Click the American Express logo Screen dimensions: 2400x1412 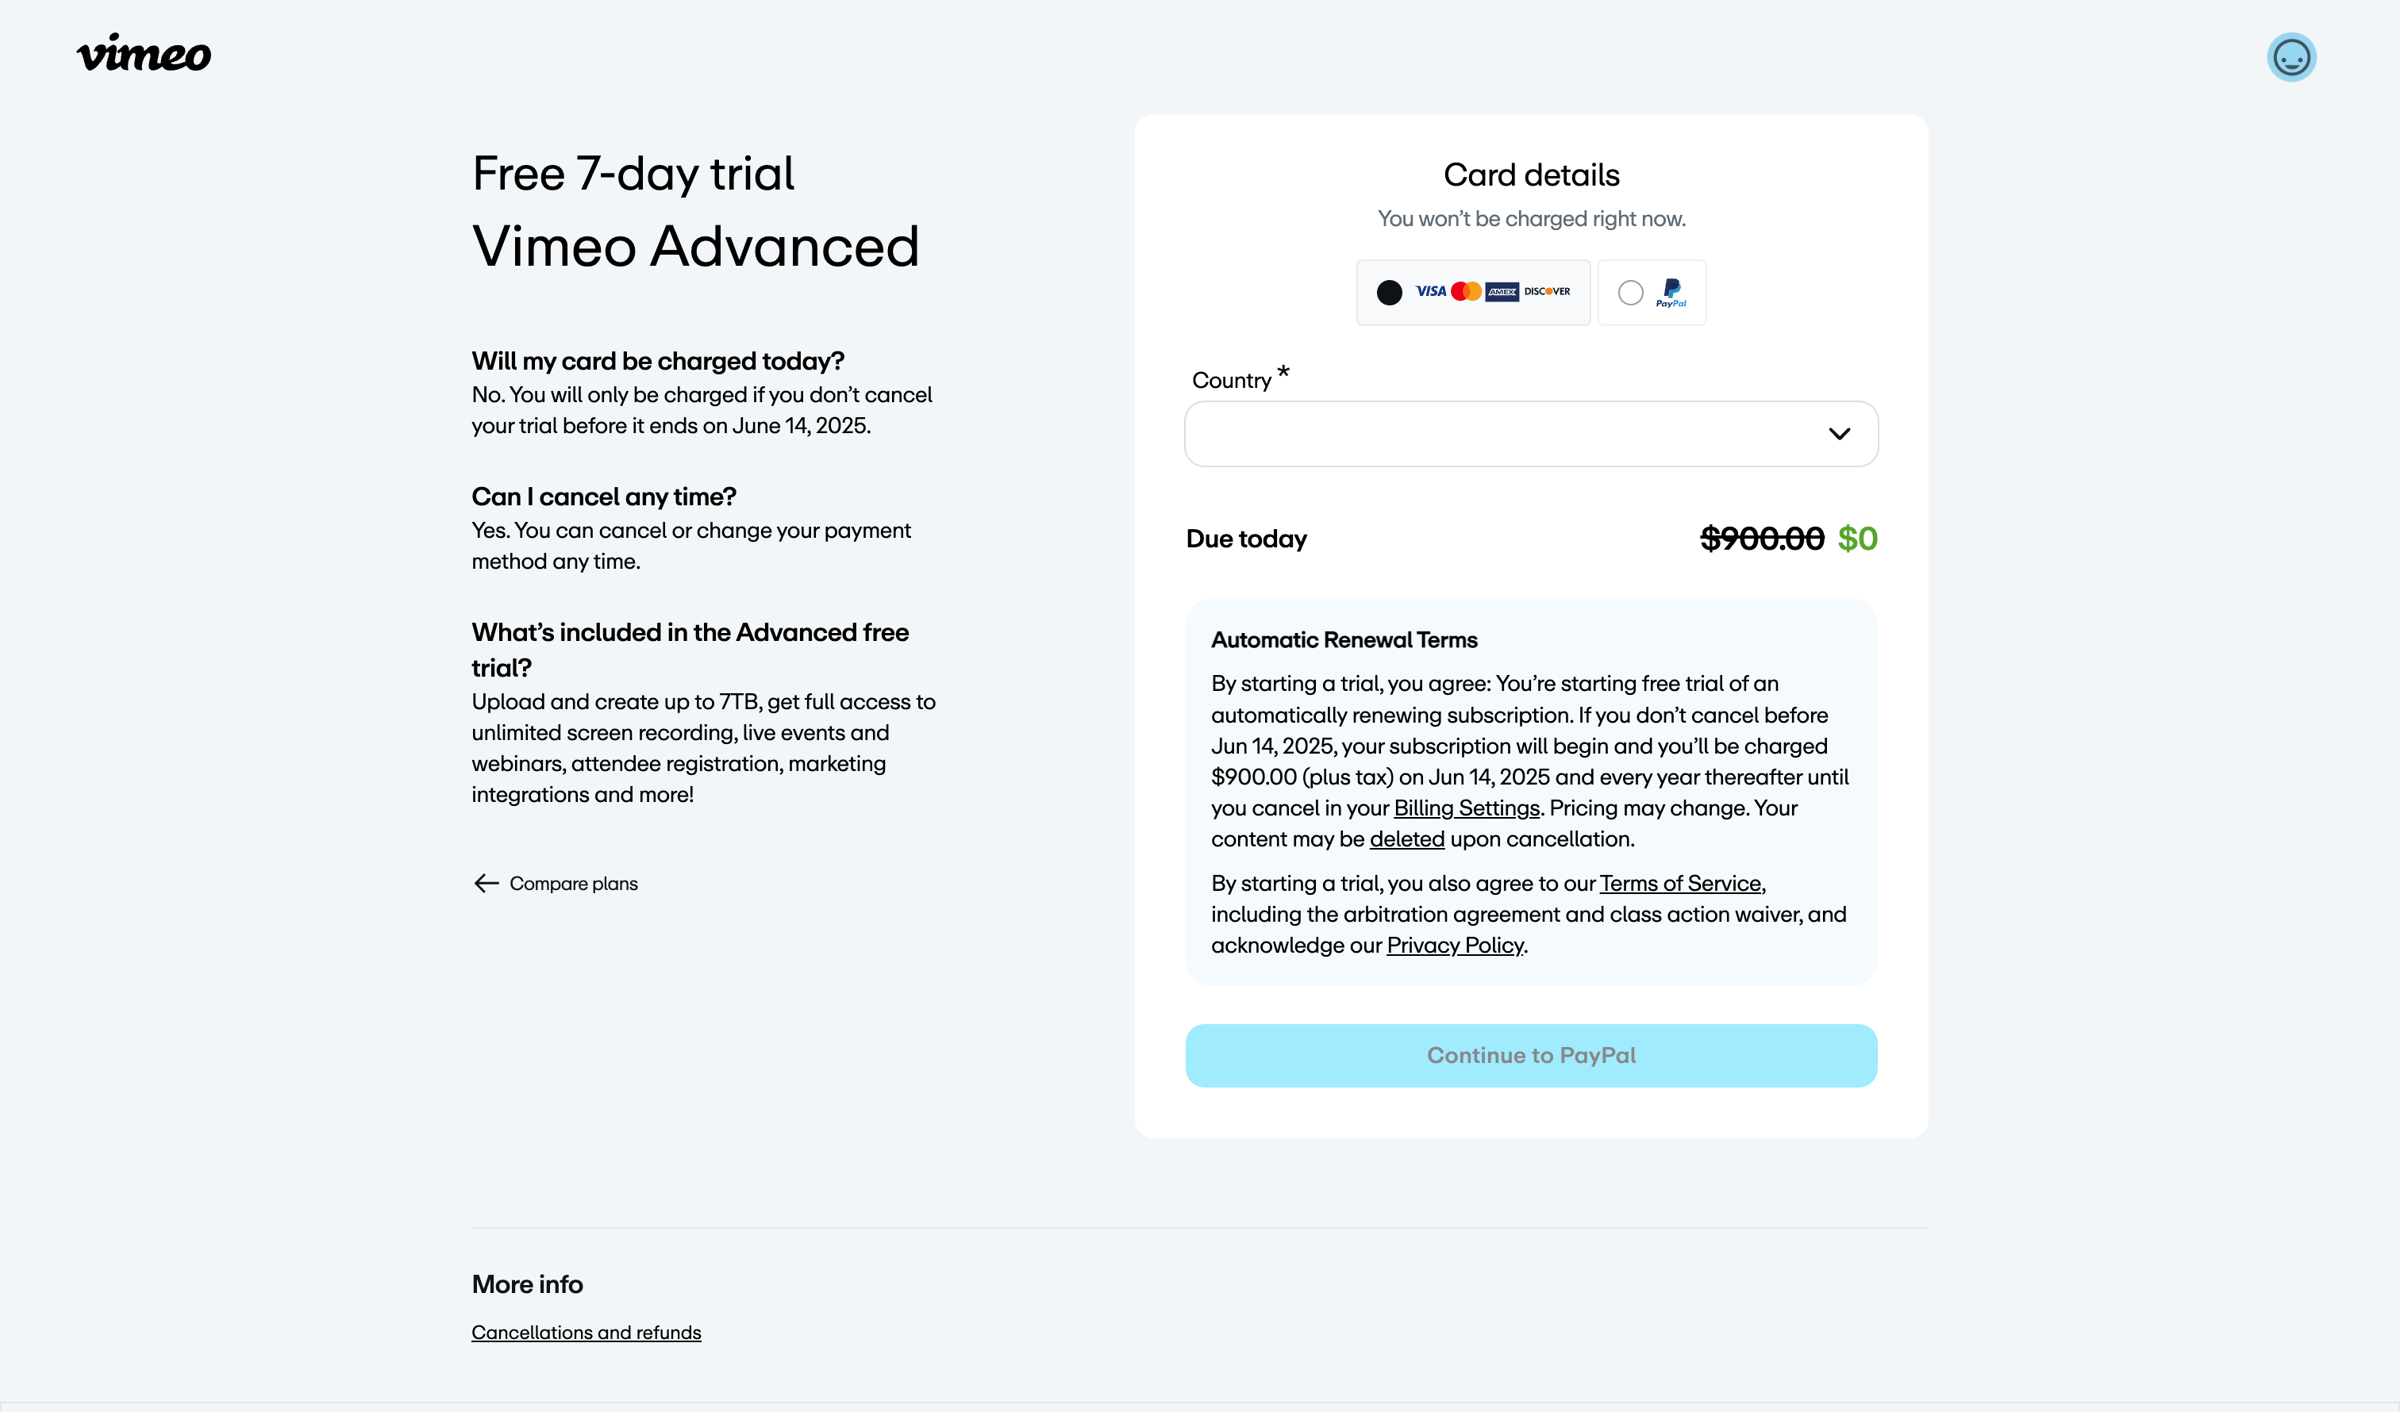(1502, 291)
